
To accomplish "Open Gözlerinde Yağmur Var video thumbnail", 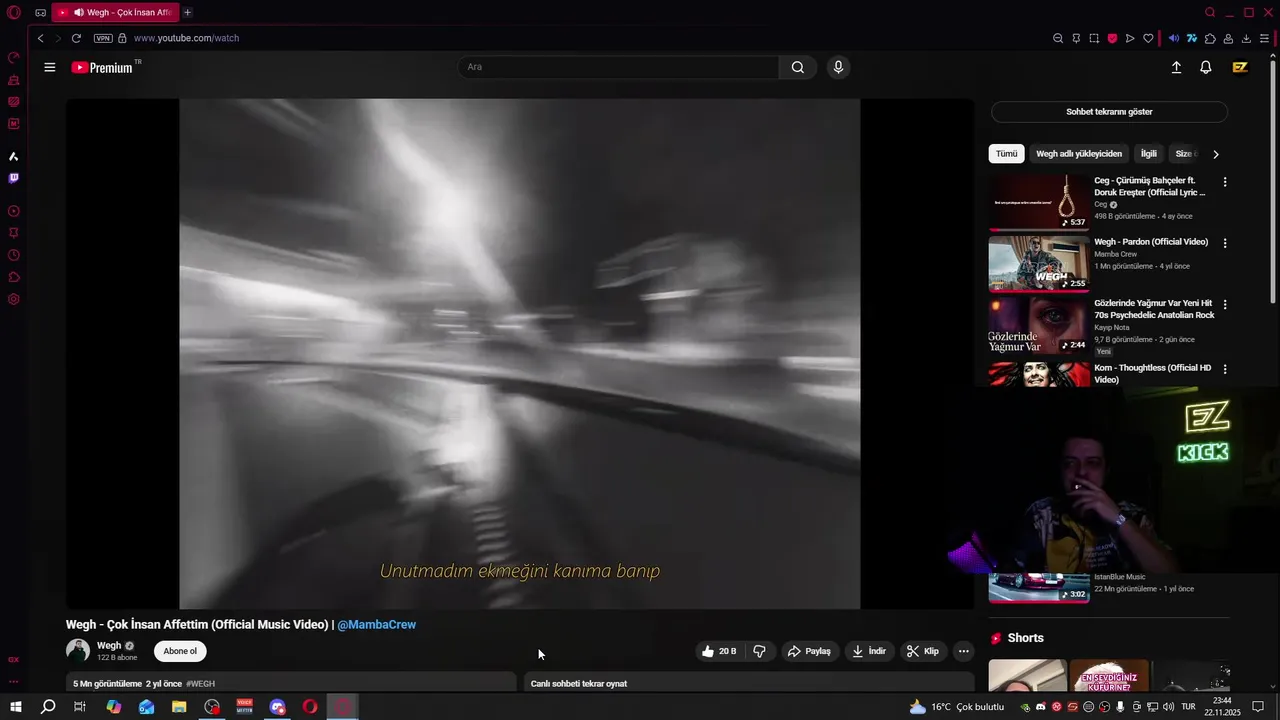I will pyautogui.click(x=1039, y=325).
